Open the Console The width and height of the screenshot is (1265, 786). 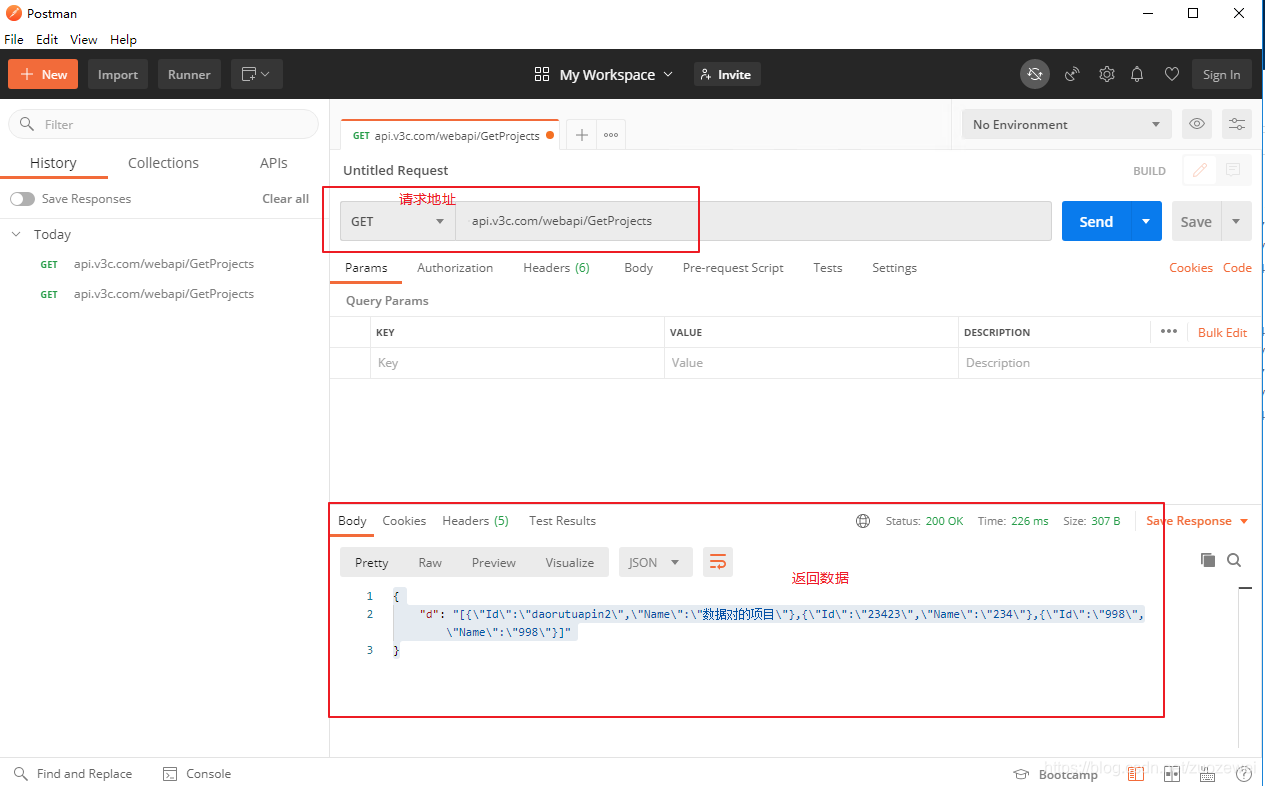(x=197, y=774)
